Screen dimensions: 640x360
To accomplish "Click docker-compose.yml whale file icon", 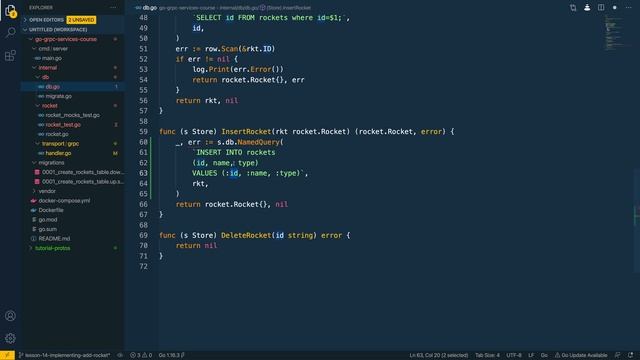I will [33, 201].
